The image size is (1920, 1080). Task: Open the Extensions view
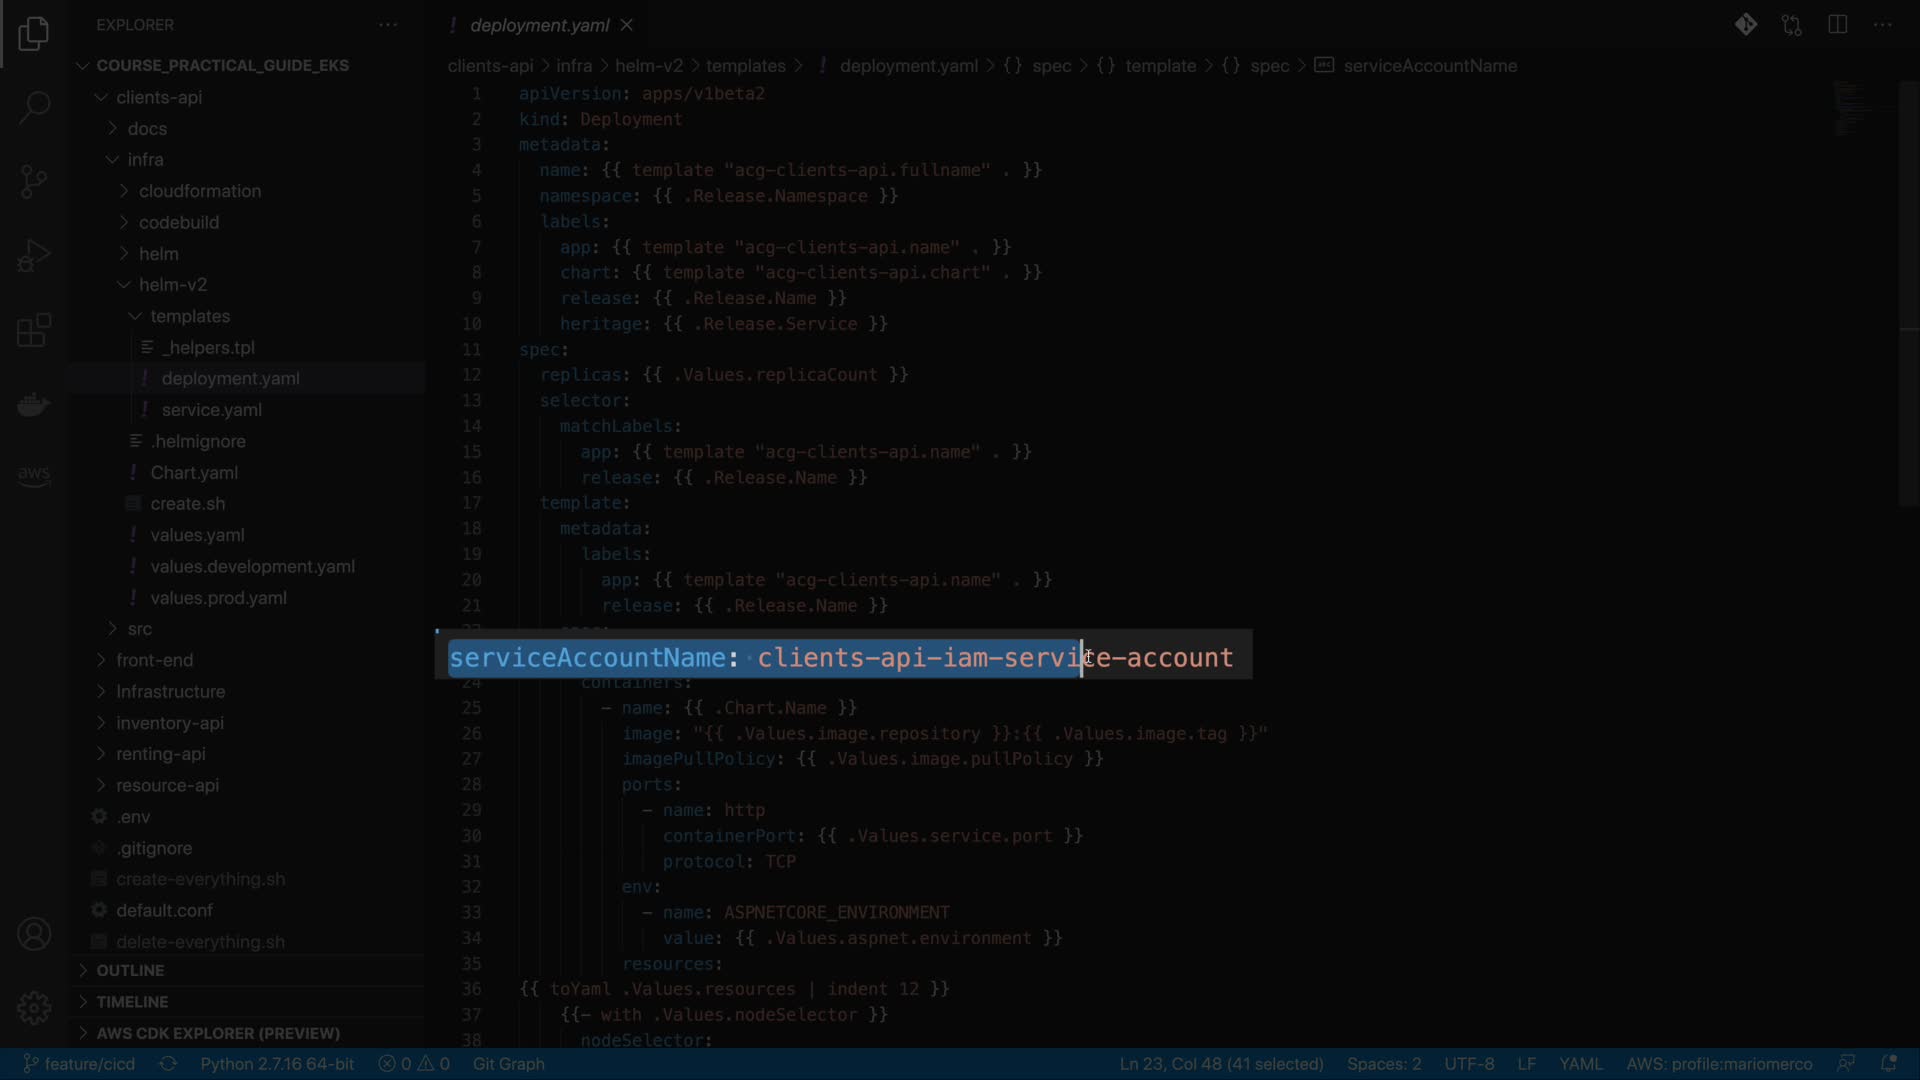pos(34,330)
